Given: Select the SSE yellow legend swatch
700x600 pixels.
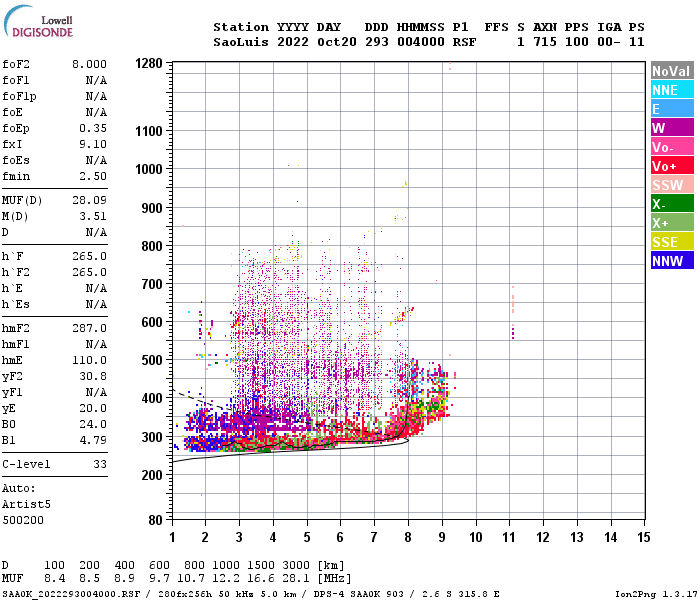Looking at the screenshot, I should (672, 242).
